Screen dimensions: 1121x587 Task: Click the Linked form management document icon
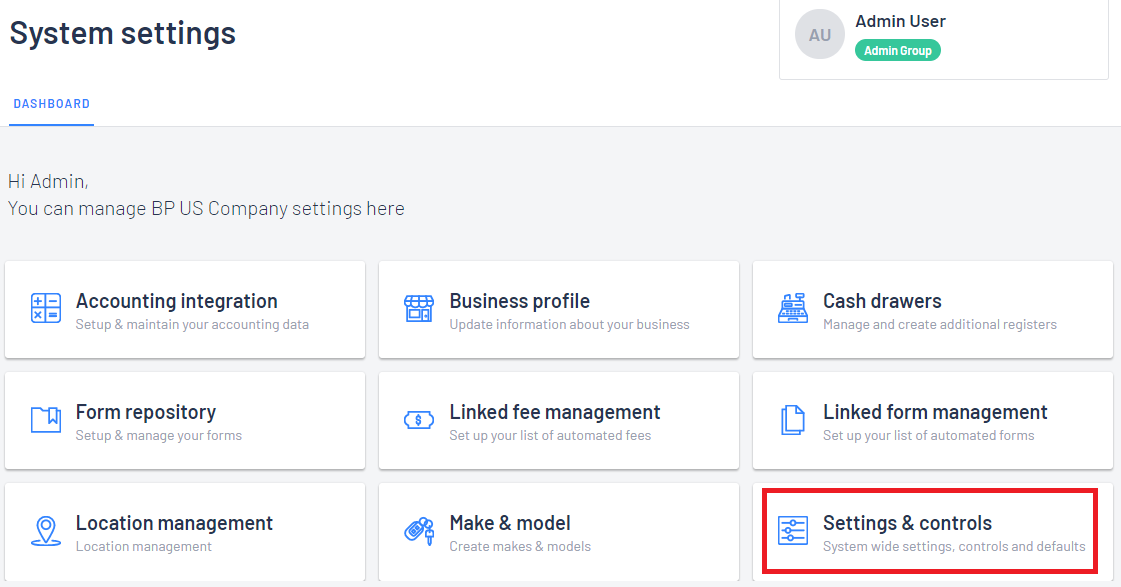pyautogui.click(x=793, y=420)
